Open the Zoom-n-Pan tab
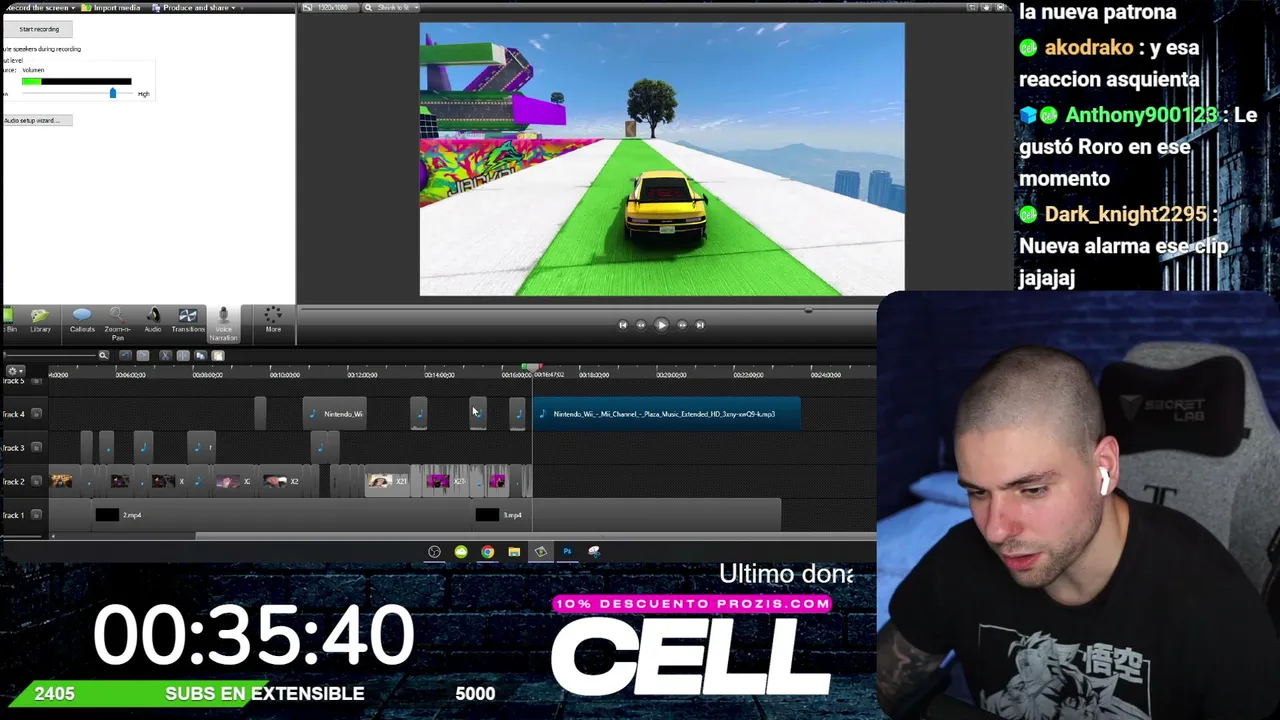The image size is (1280, 720). pyautogui.click(x=117, y=324)
